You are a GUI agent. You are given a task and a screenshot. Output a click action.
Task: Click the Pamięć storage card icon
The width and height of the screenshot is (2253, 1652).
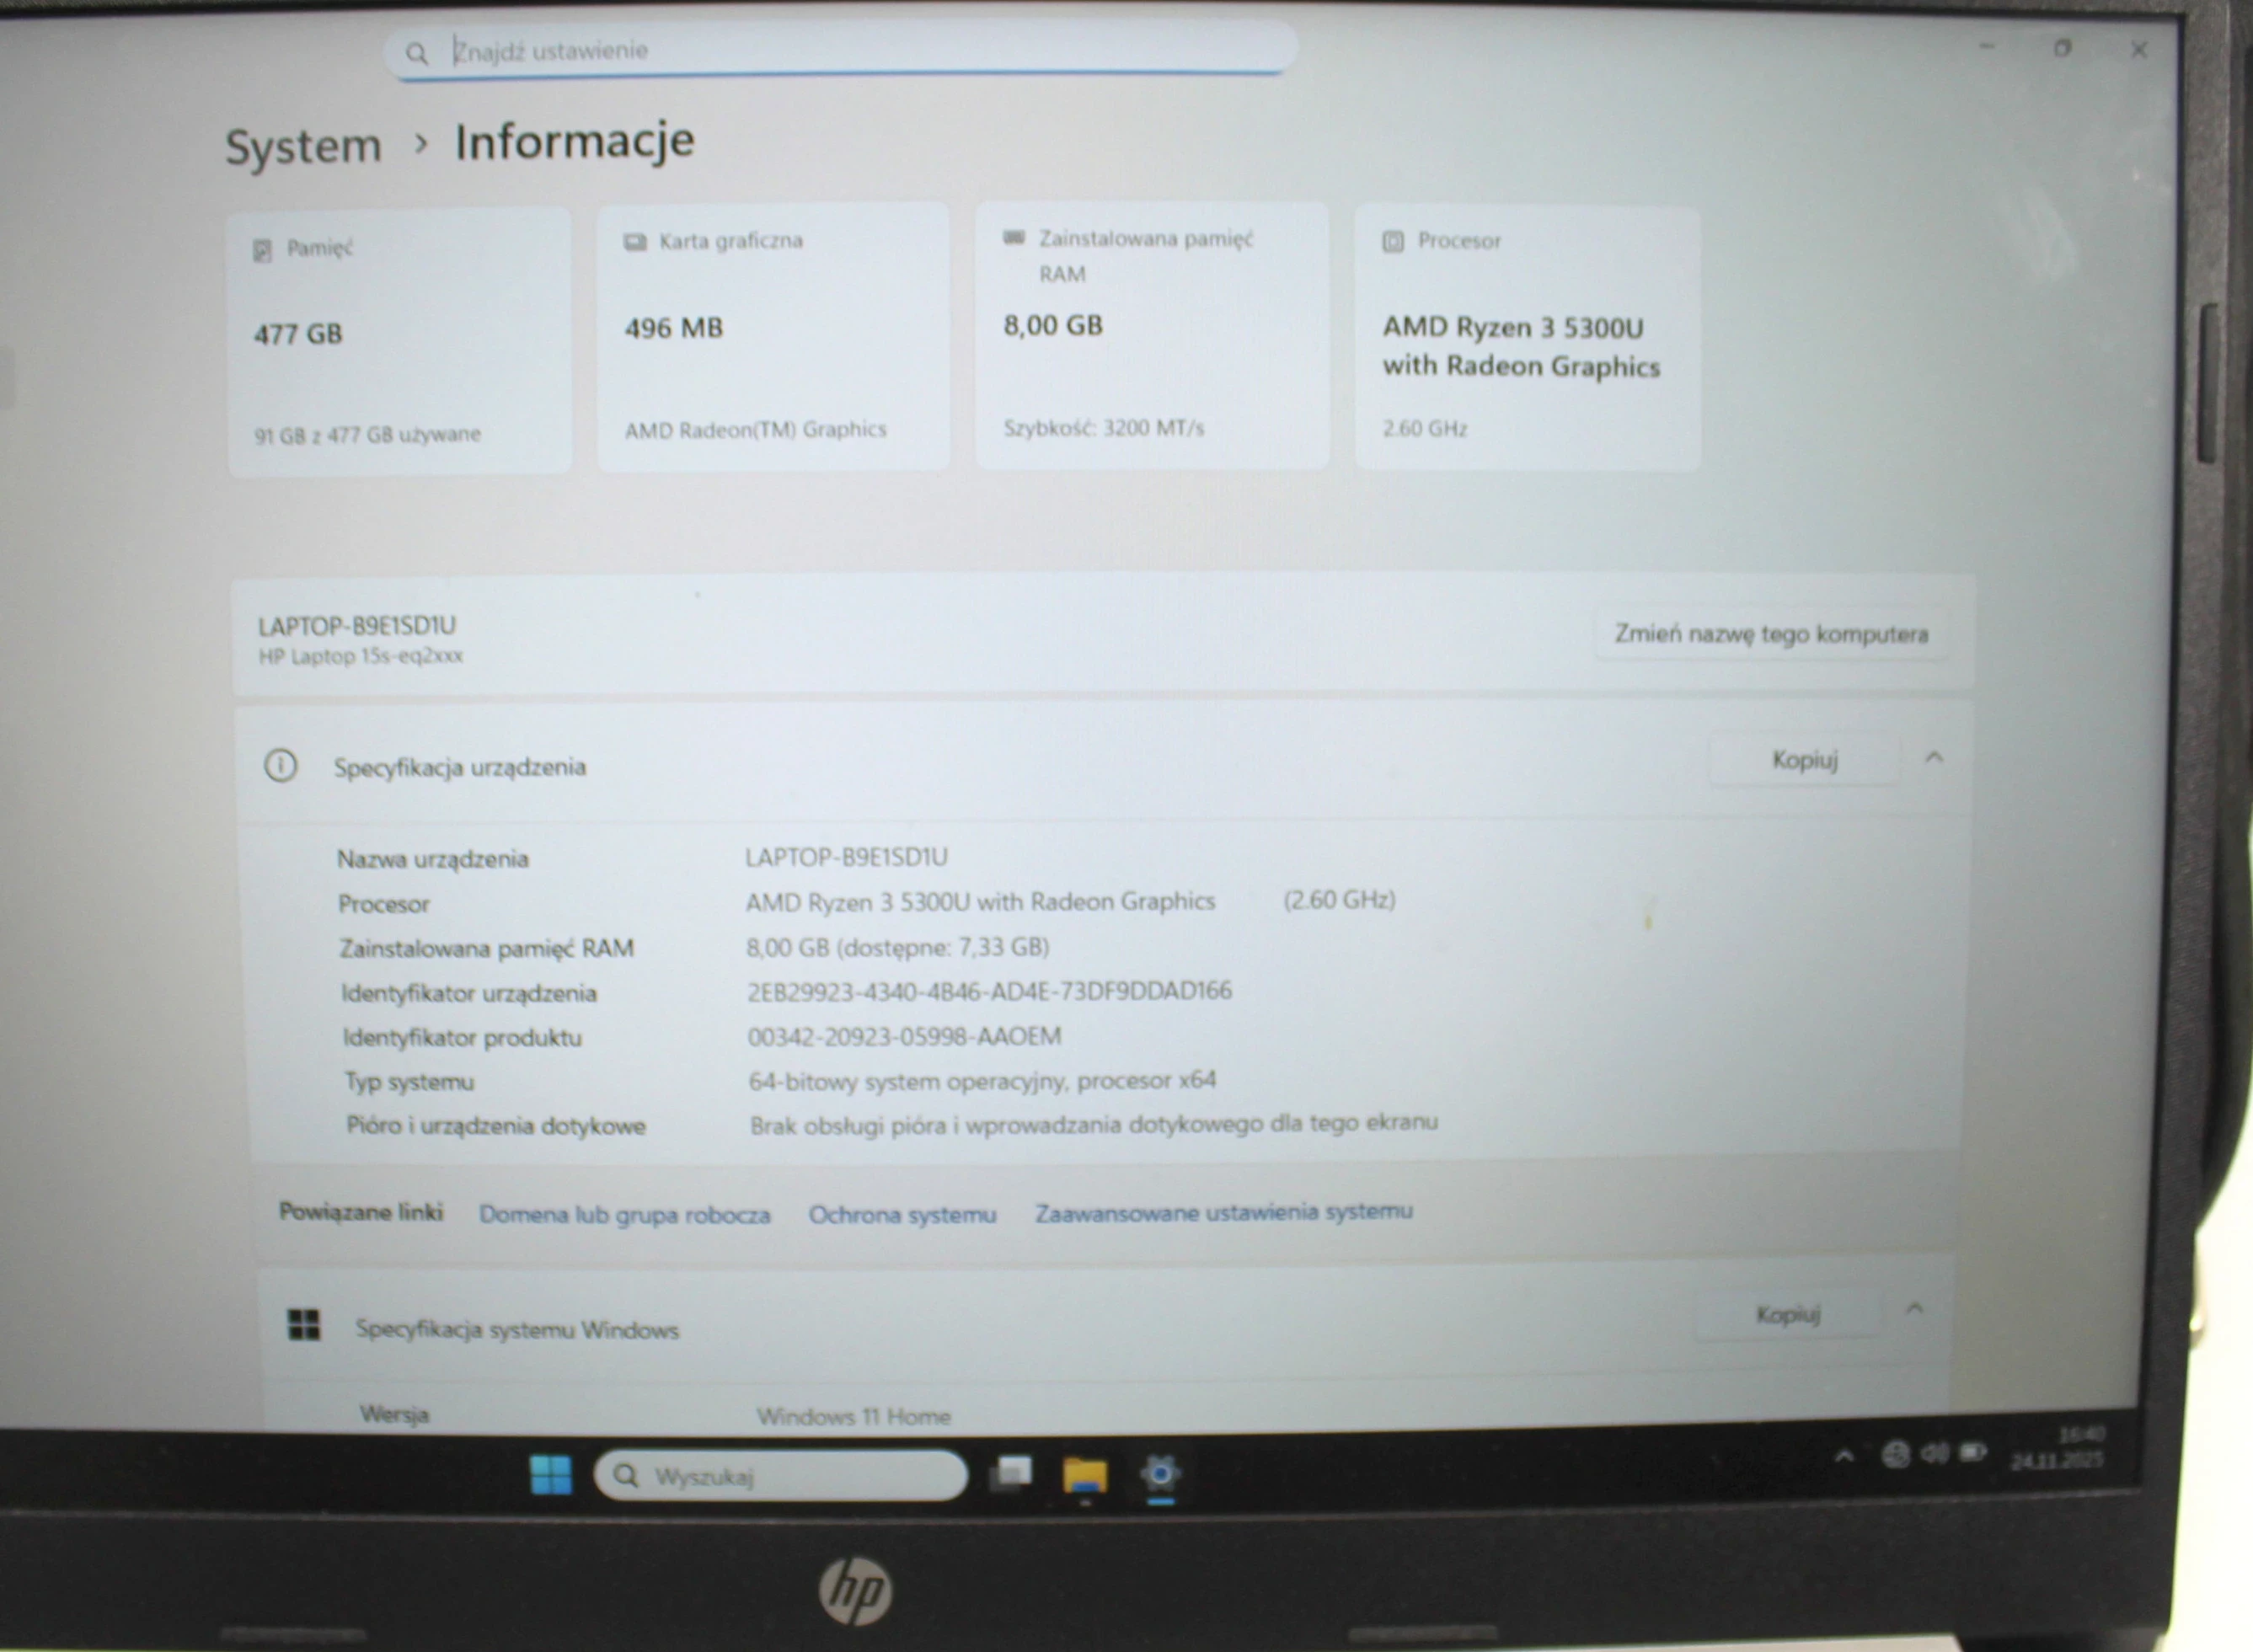pos(264,249)
